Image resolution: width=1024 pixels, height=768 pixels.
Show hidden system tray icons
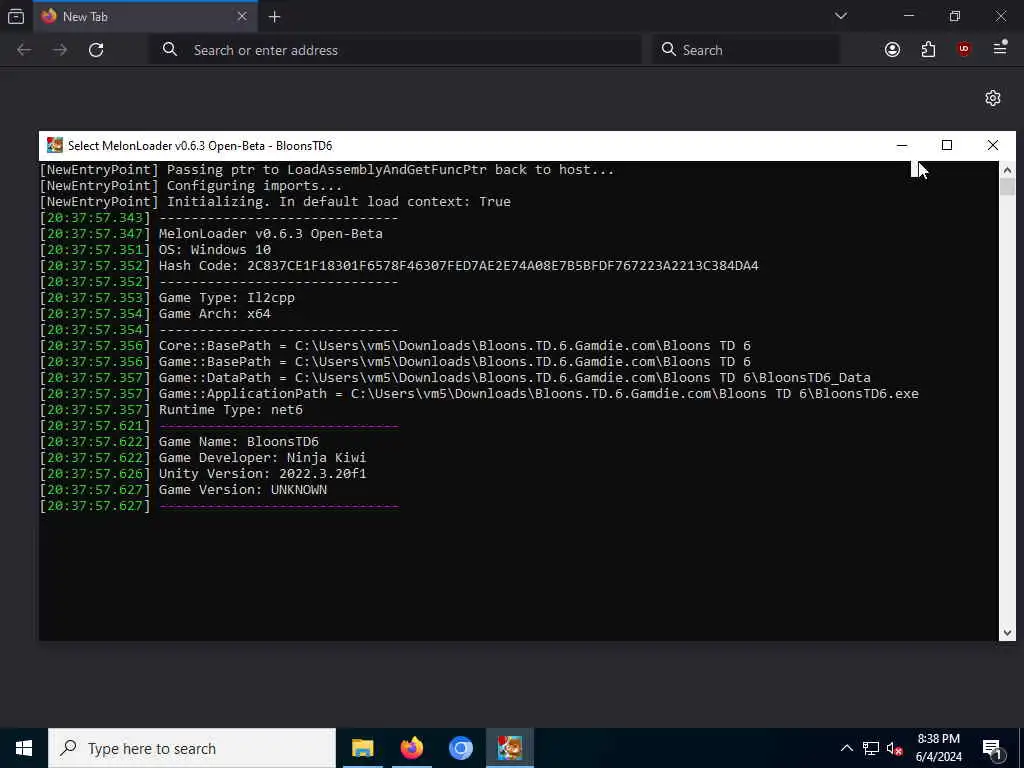click(x=846, y=748)
